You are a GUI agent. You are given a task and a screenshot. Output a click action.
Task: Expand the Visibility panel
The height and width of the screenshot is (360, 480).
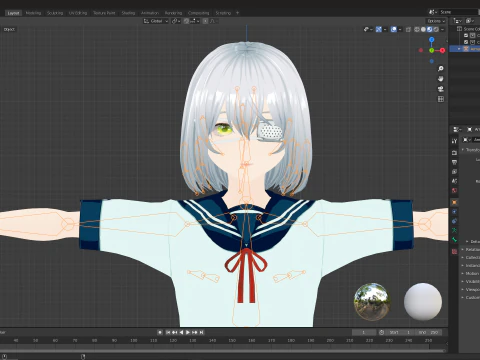470,281
